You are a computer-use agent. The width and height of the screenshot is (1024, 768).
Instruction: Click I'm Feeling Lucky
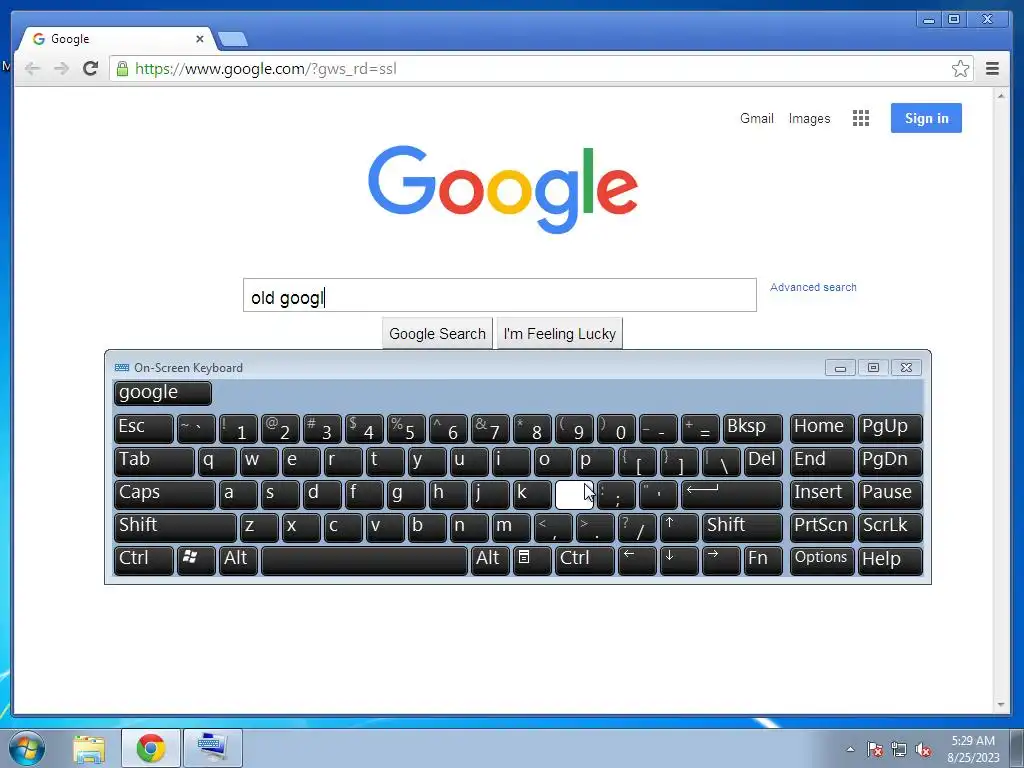click(x=560, y=334)
